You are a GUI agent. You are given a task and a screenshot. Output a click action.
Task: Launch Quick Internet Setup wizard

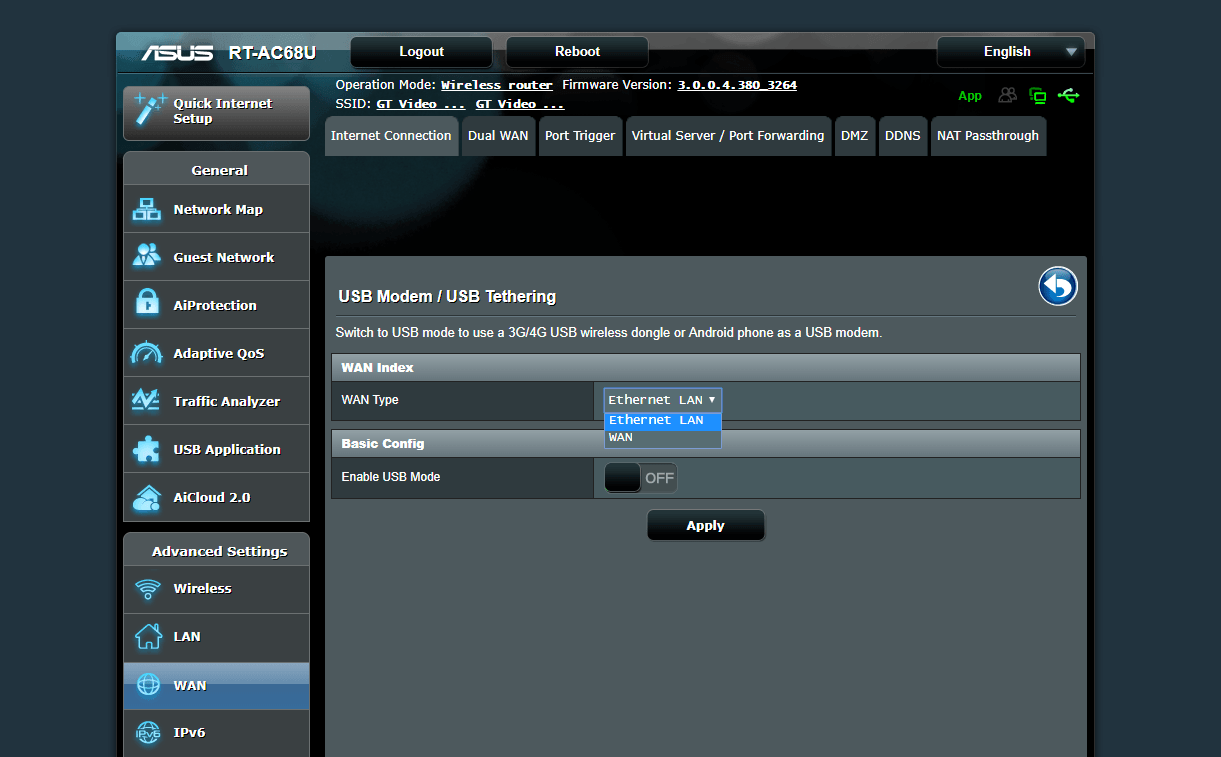point(216,112)
